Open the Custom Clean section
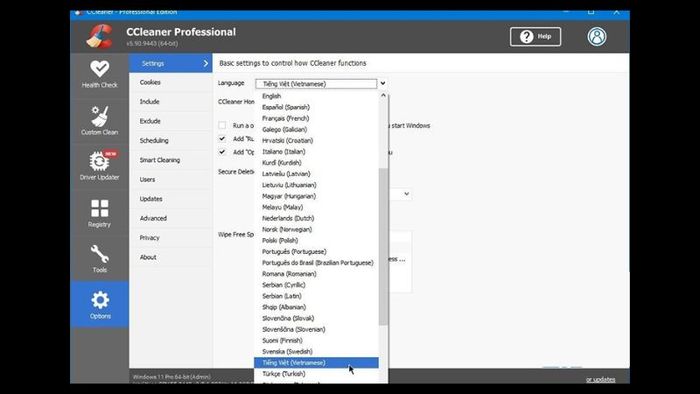 (x=100, y=120)
